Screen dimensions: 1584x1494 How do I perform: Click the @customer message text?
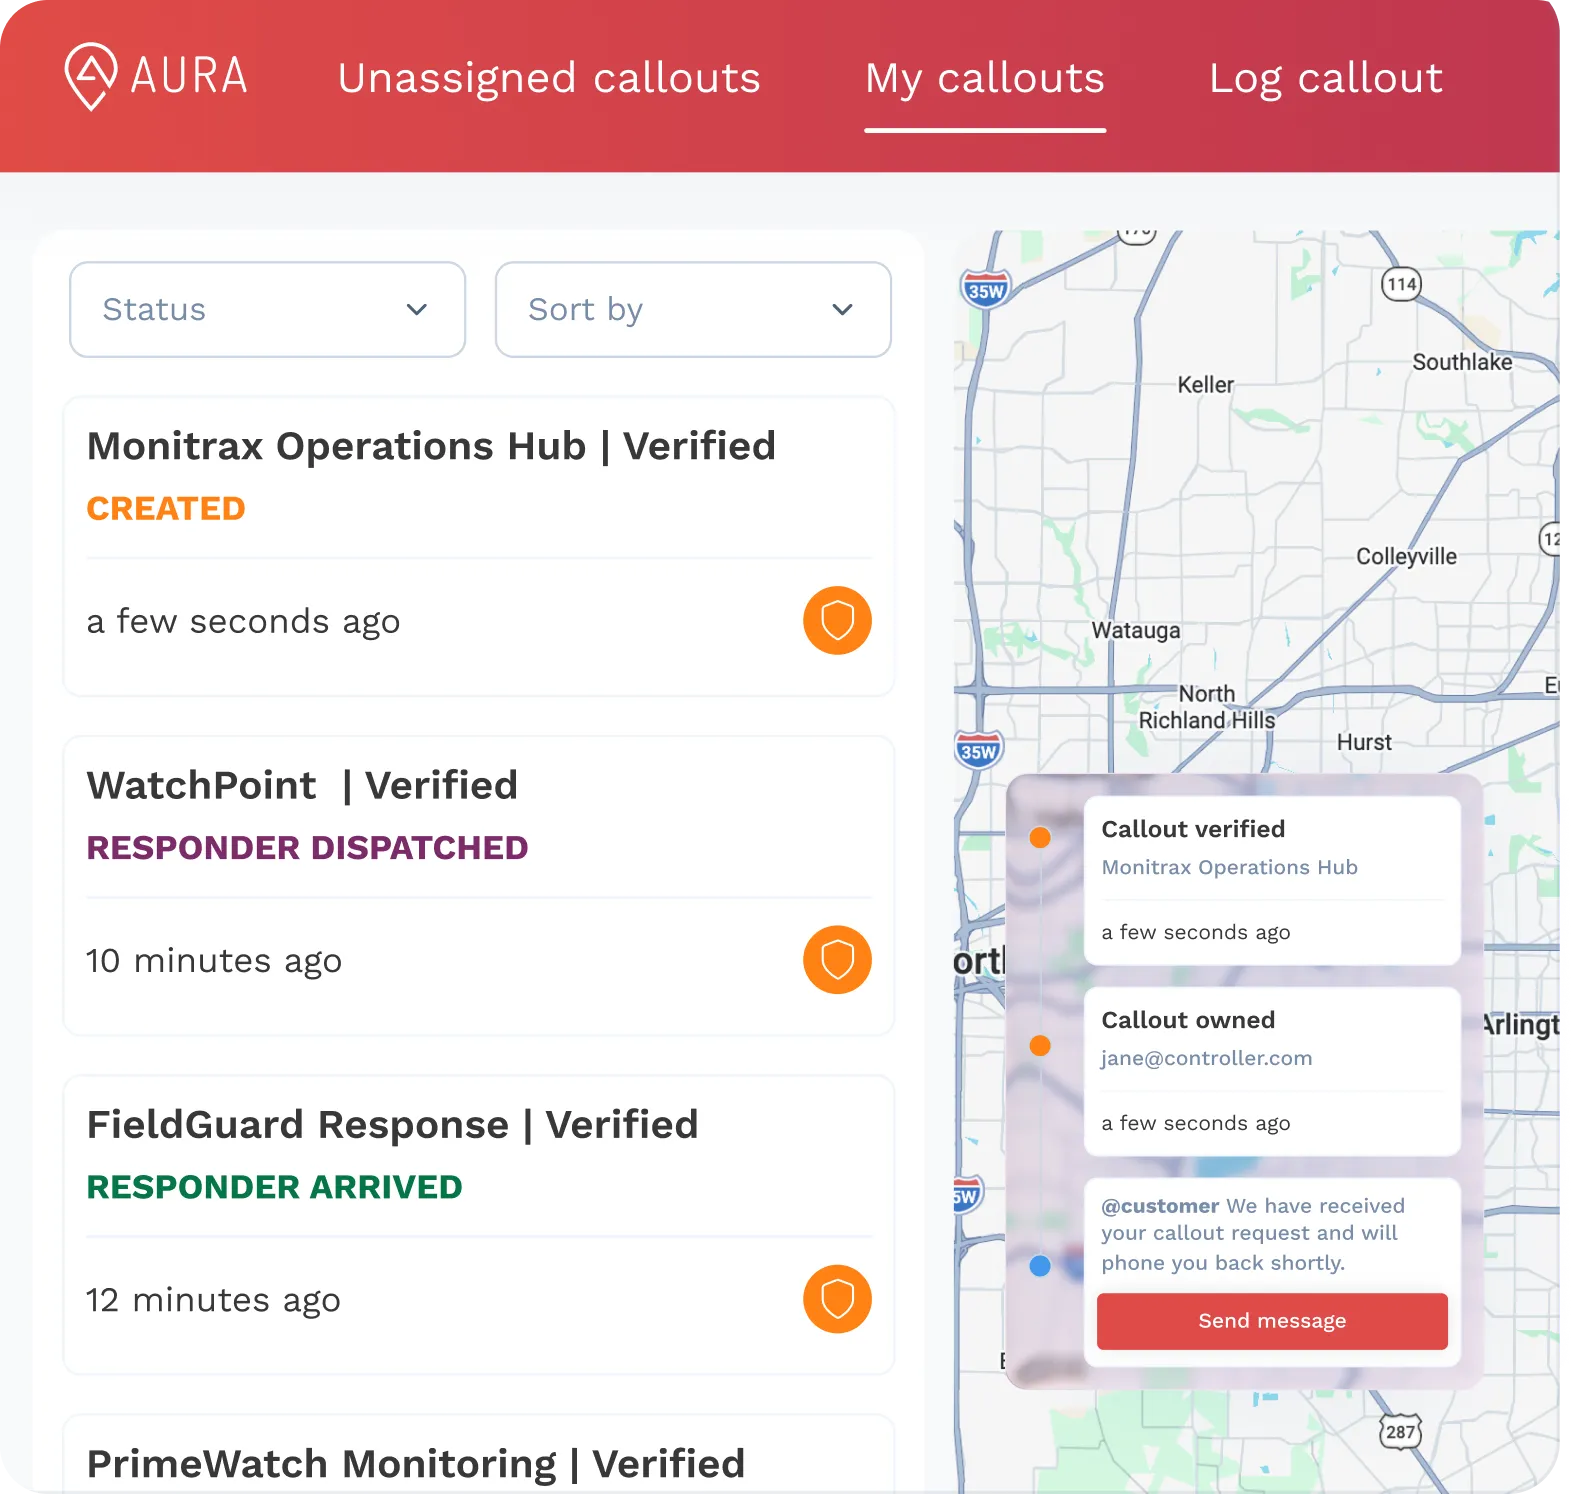click(x=1253, y=1234)
